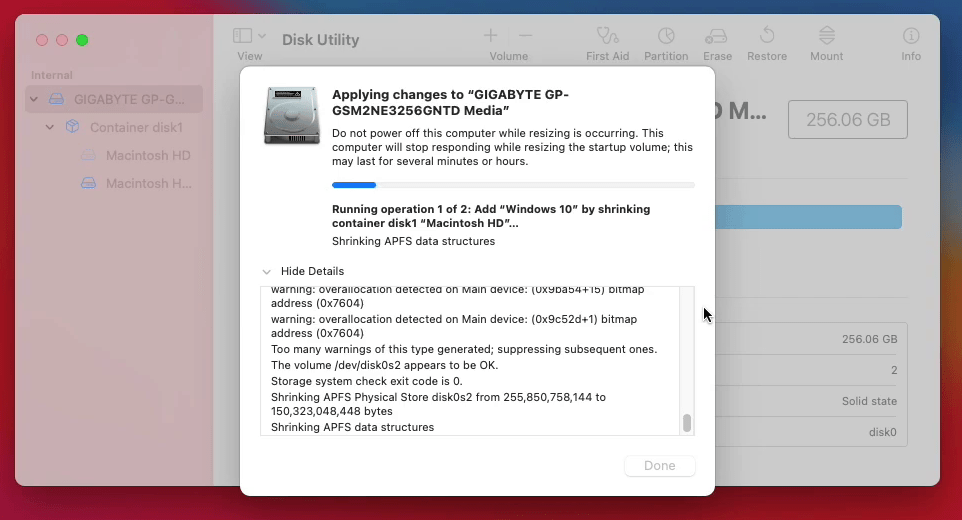Image resolution: width=962 pixels, height=520 pixels.
Task: Select Container disk1 in sidebar
Action: point(136,127)
